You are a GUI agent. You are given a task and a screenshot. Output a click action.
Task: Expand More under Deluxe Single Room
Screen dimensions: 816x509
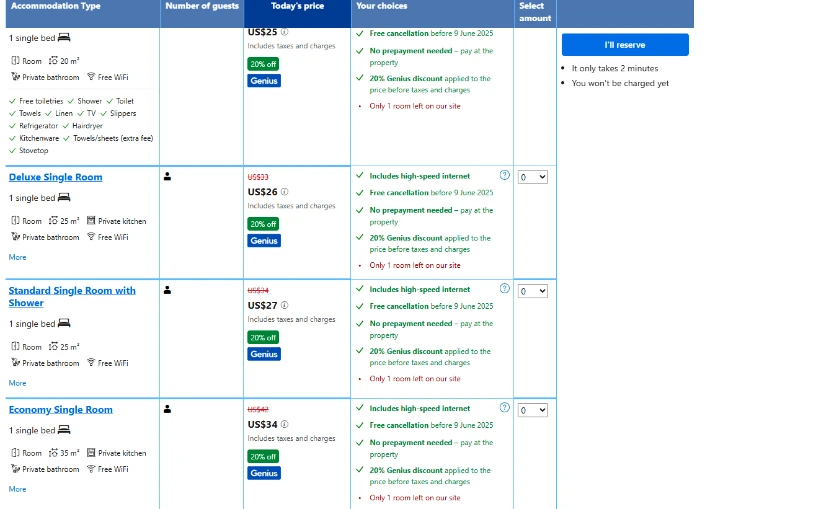click(17, 257)
